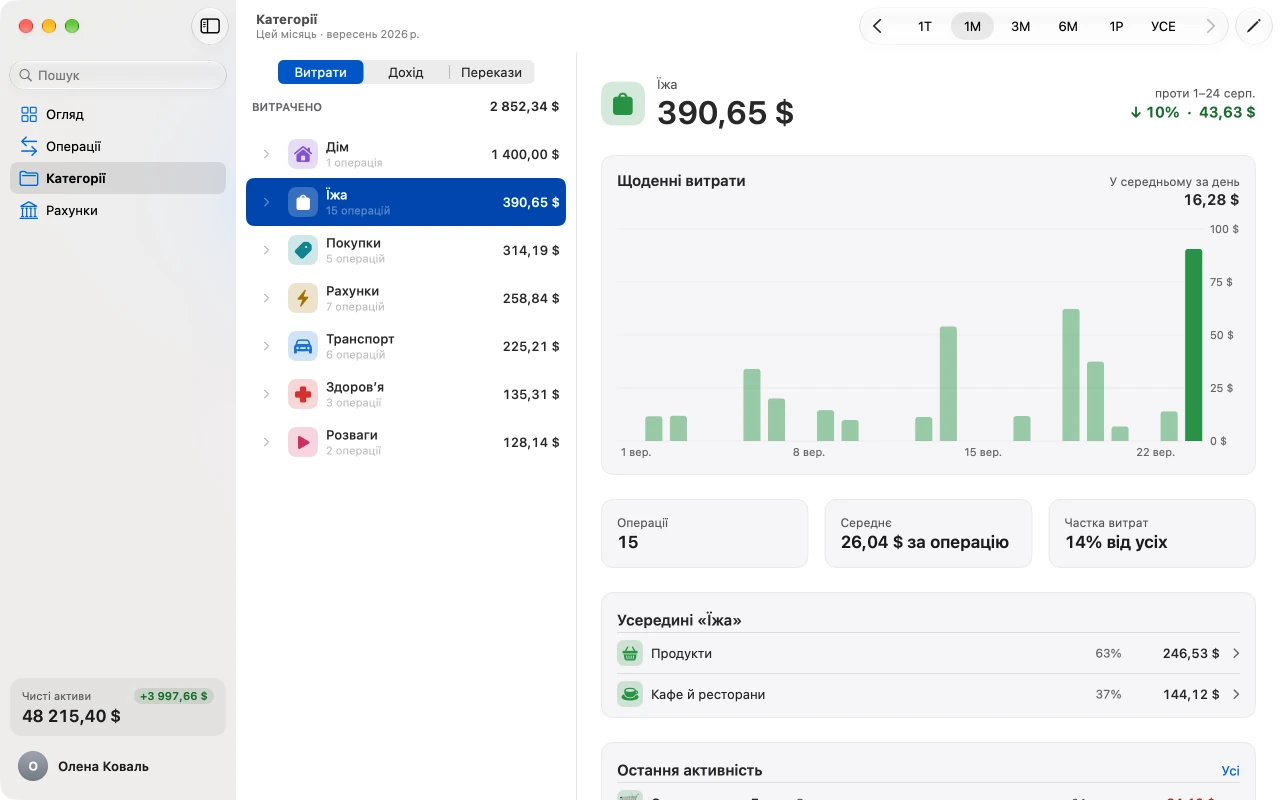The width and height of the screenshot is (1280, 800).
Task: Click the Пошук search field
Action: pos(118,75)
